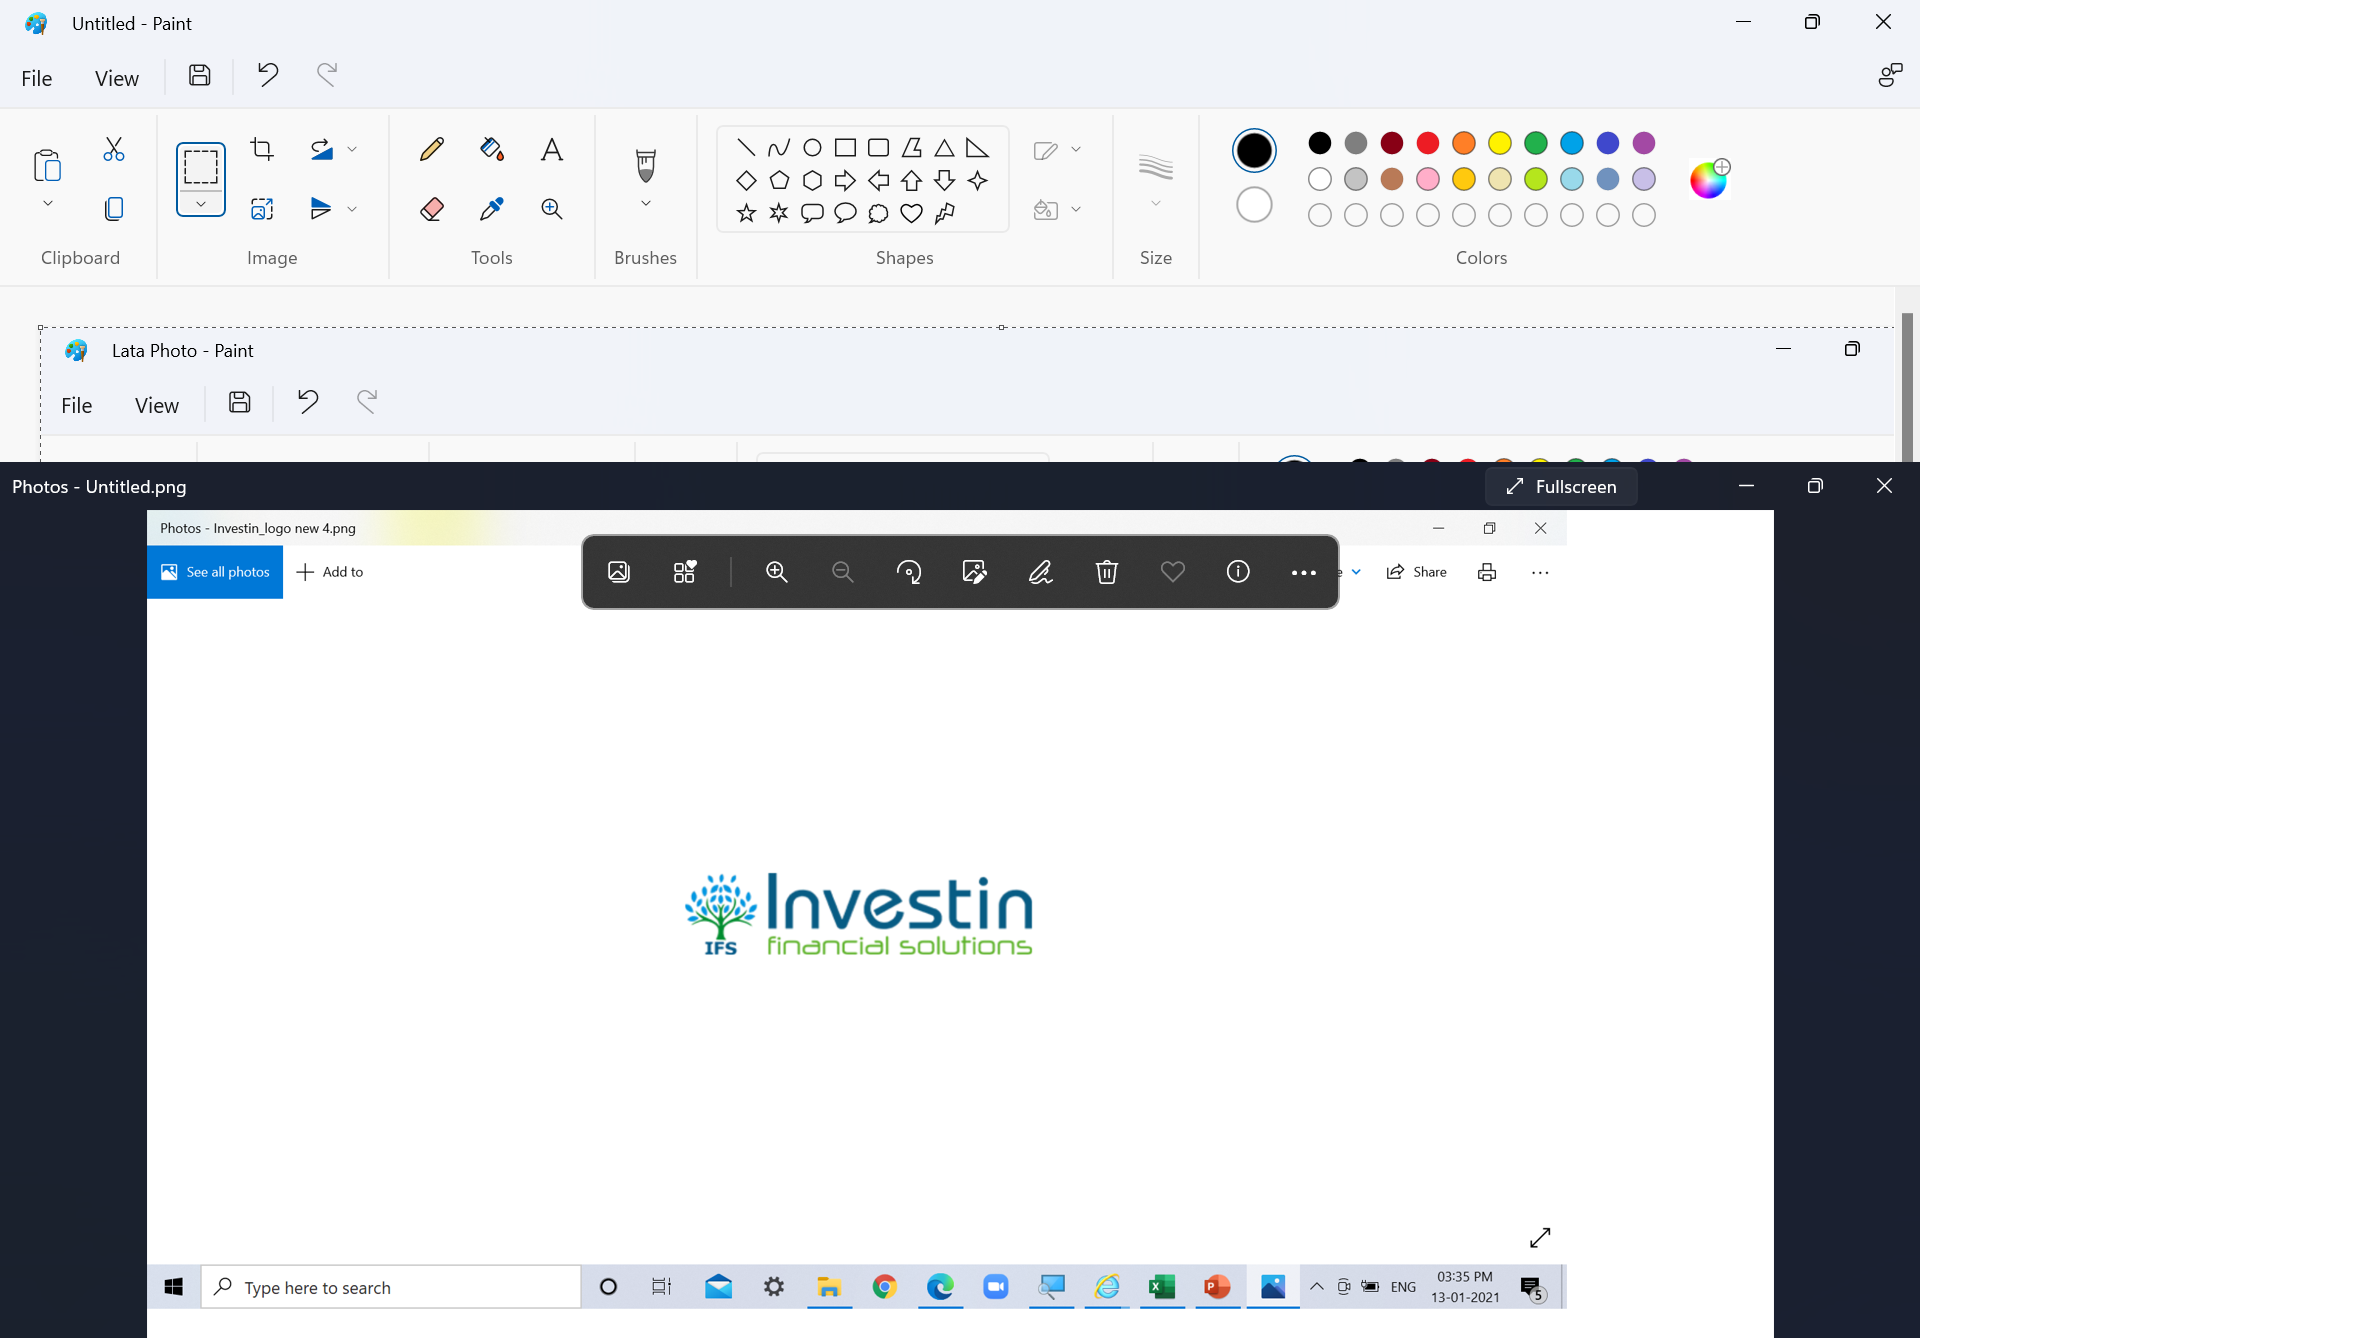Viewport: 2354px width, 1338px height.
Task: Click Save icon in Untitled Paint toolbar
Action: (x=200, y=75)
